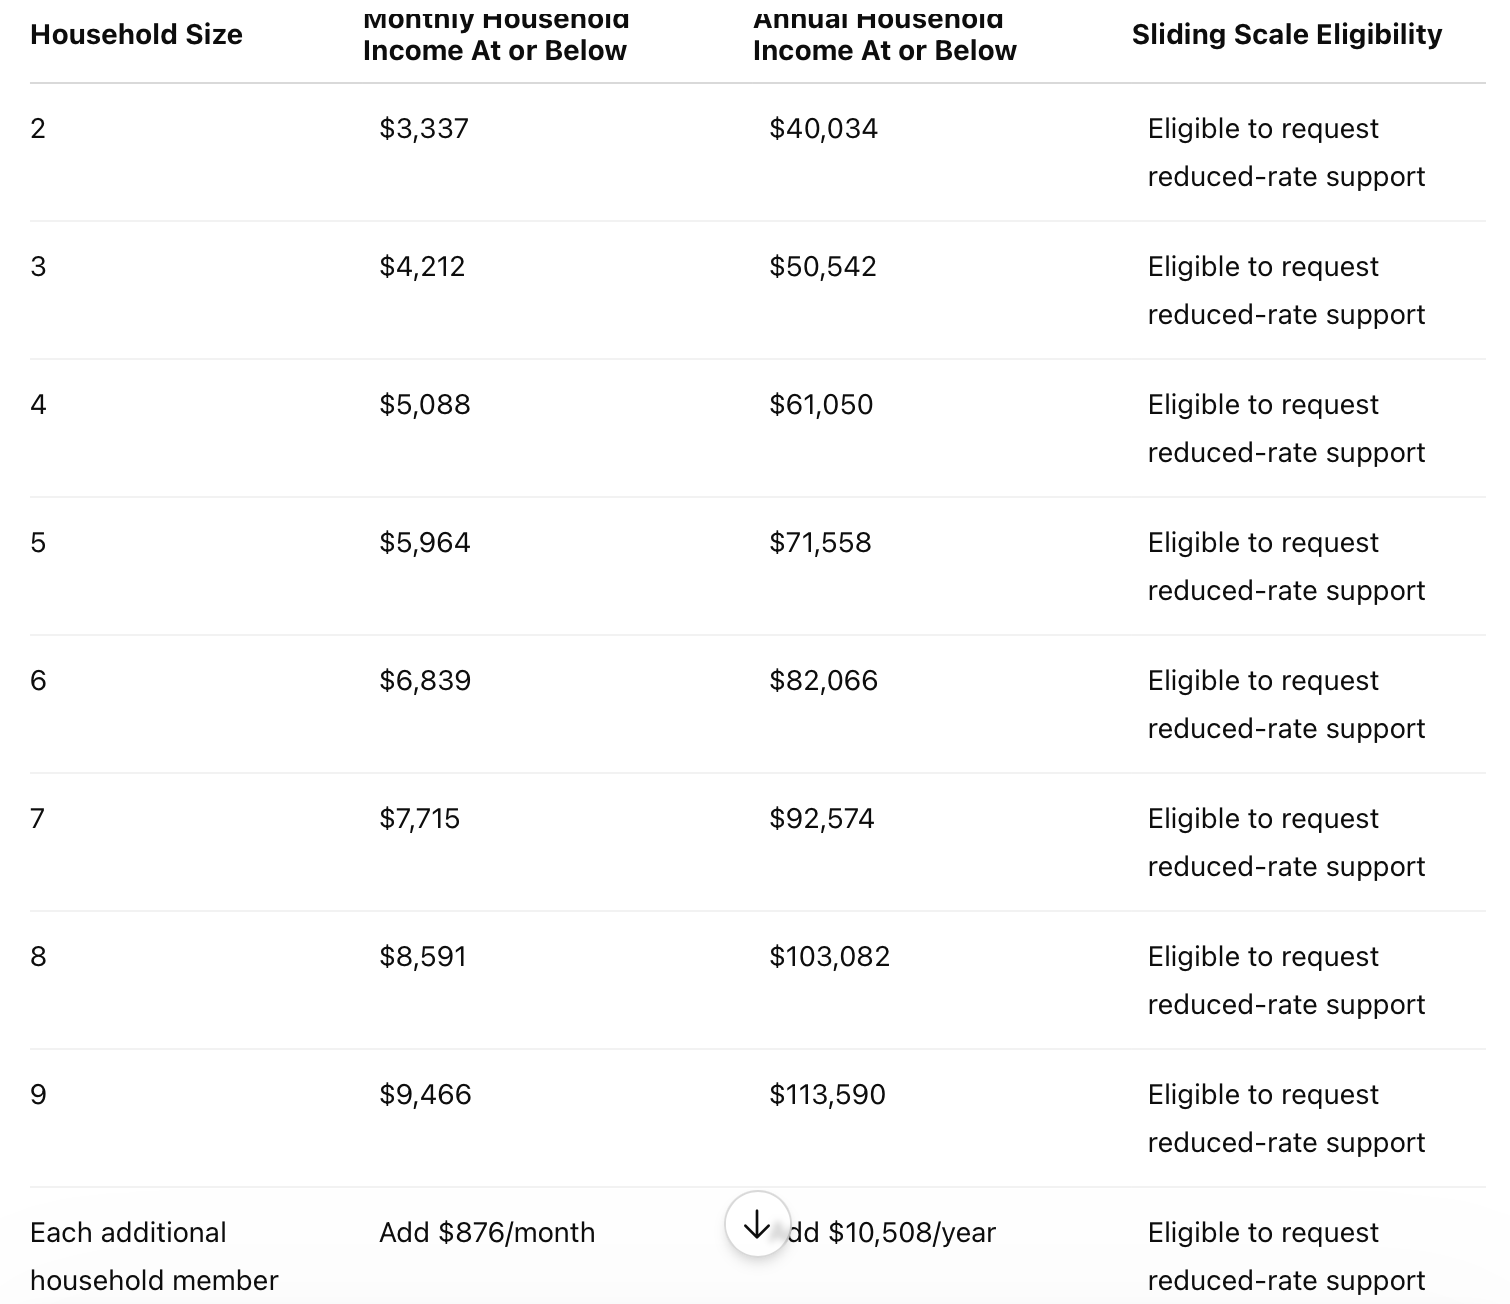Image resolution: width=1510 pixels, height=1304 pixels.
Task: Select the Household Size column header
Action: [136, 35]
